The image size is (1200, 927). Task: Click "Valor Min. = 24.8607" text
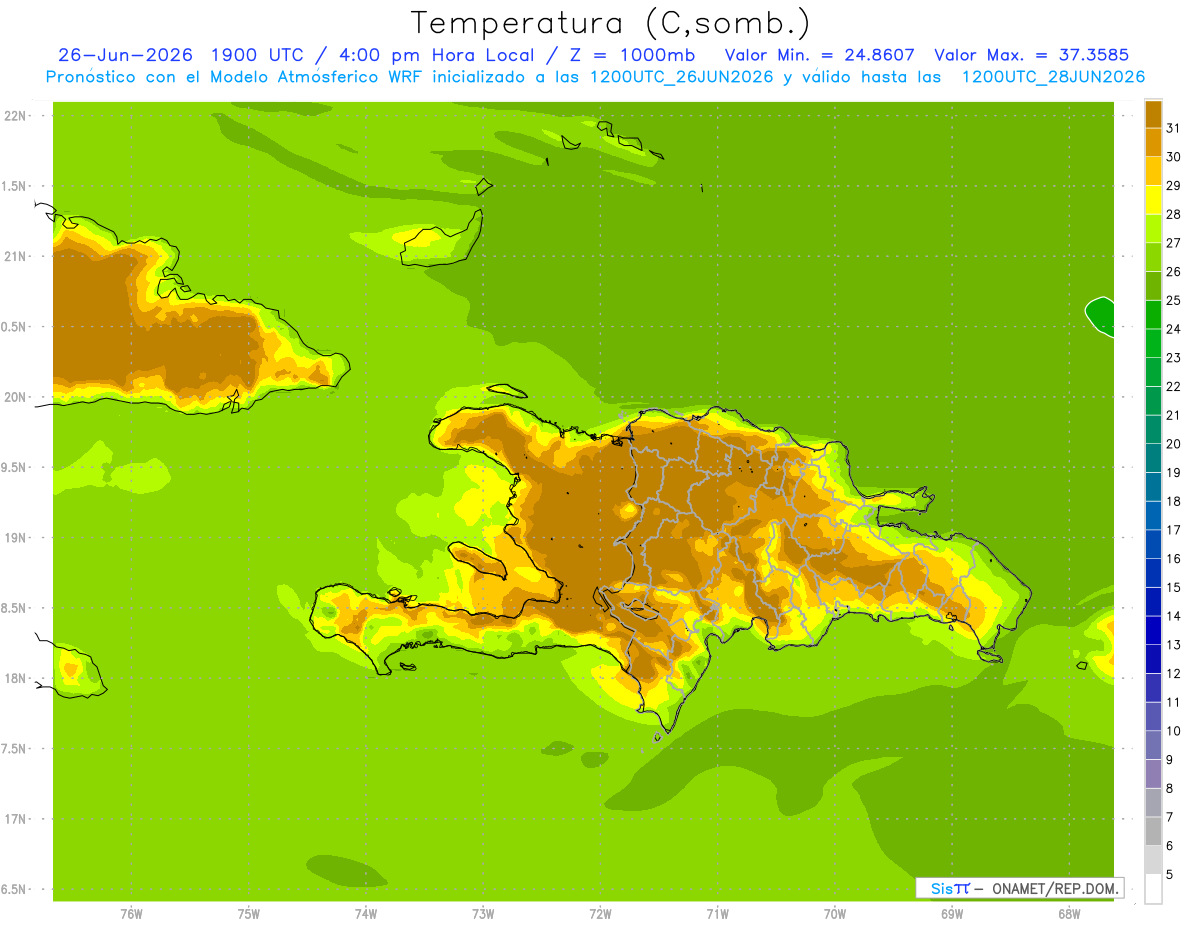click(x=819, y=55)
